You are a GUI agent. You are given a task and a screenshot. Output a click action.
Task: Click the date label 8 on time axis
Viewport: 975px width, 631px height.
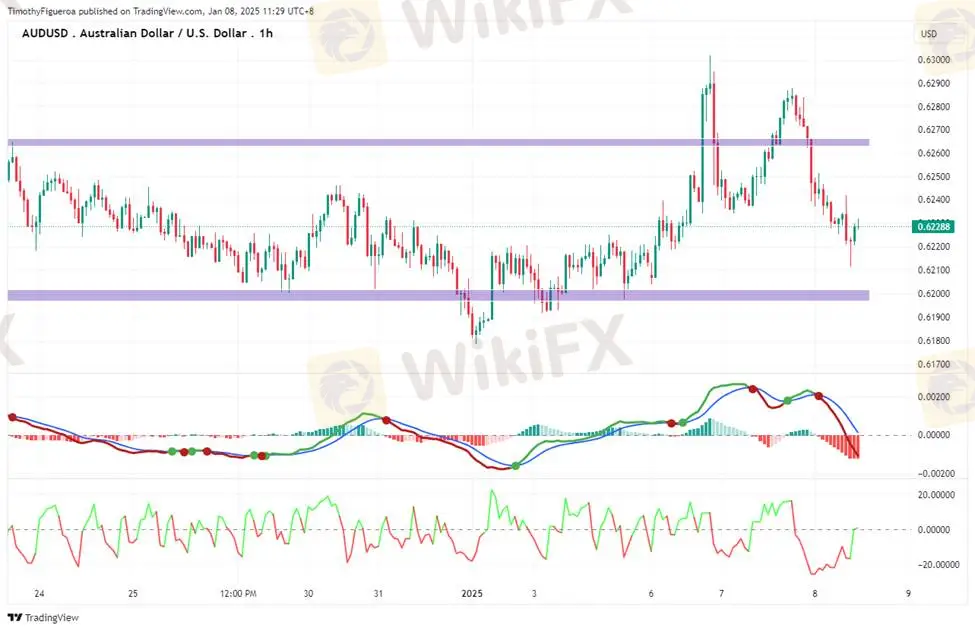(815, 594)
